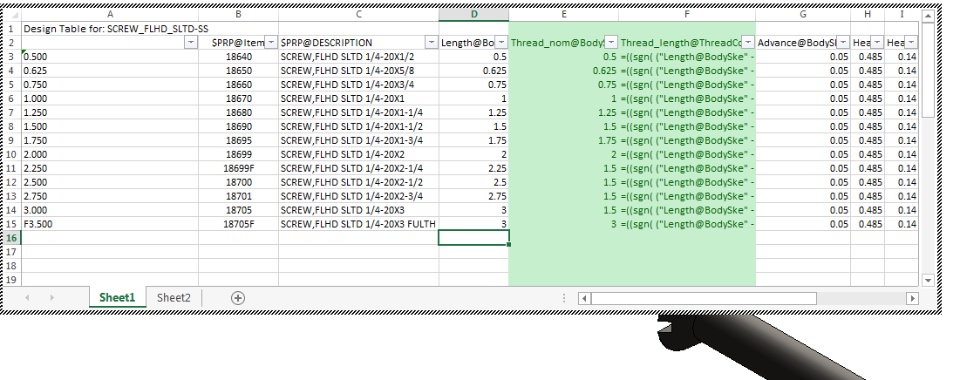Click the '$PRP@DESCRIPTION' header cell
960x380 pixels.
coord(358,42)
